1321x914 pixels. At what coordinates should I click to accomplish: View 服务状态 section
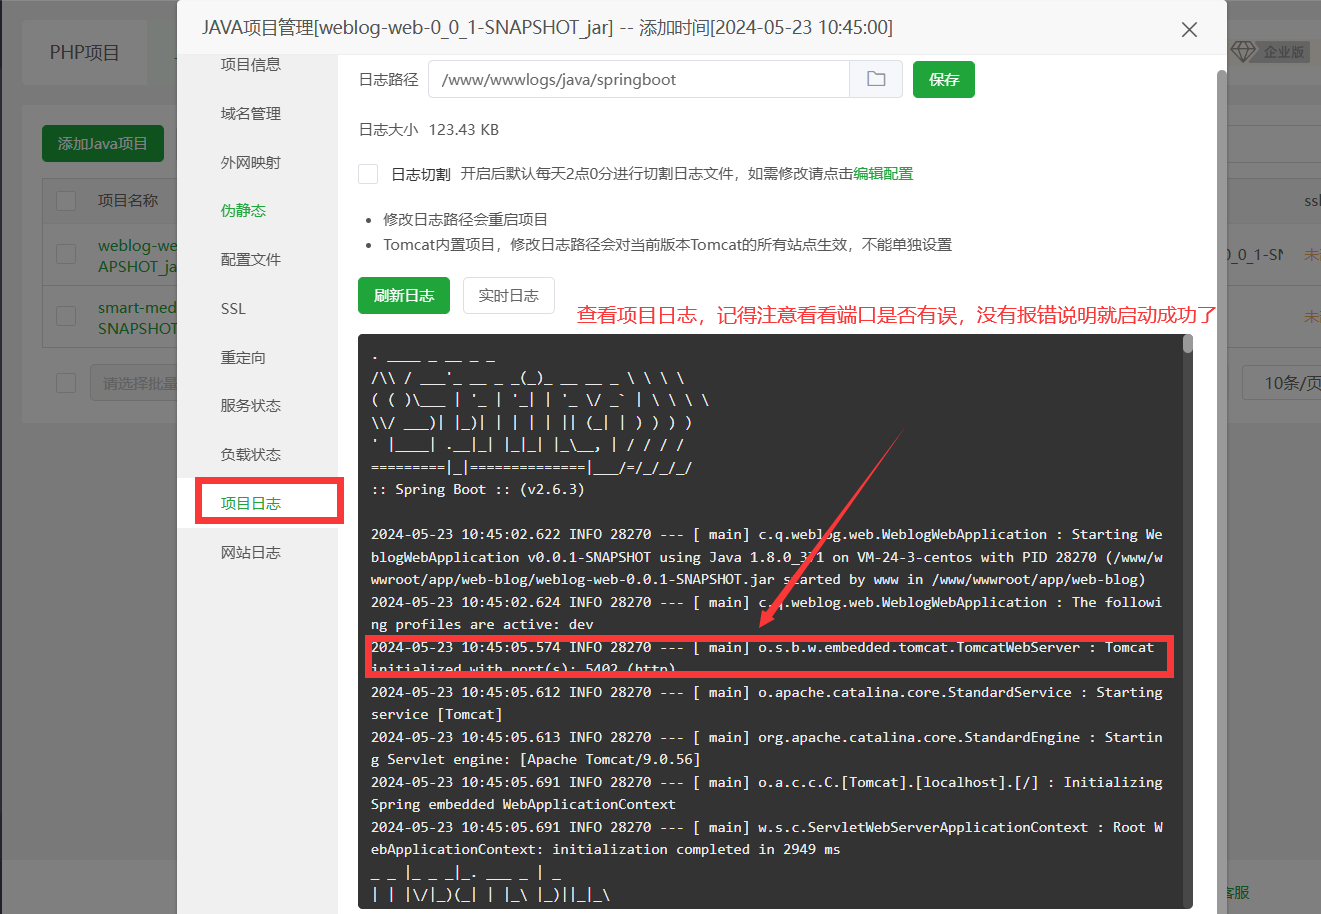tap(251, 405)
